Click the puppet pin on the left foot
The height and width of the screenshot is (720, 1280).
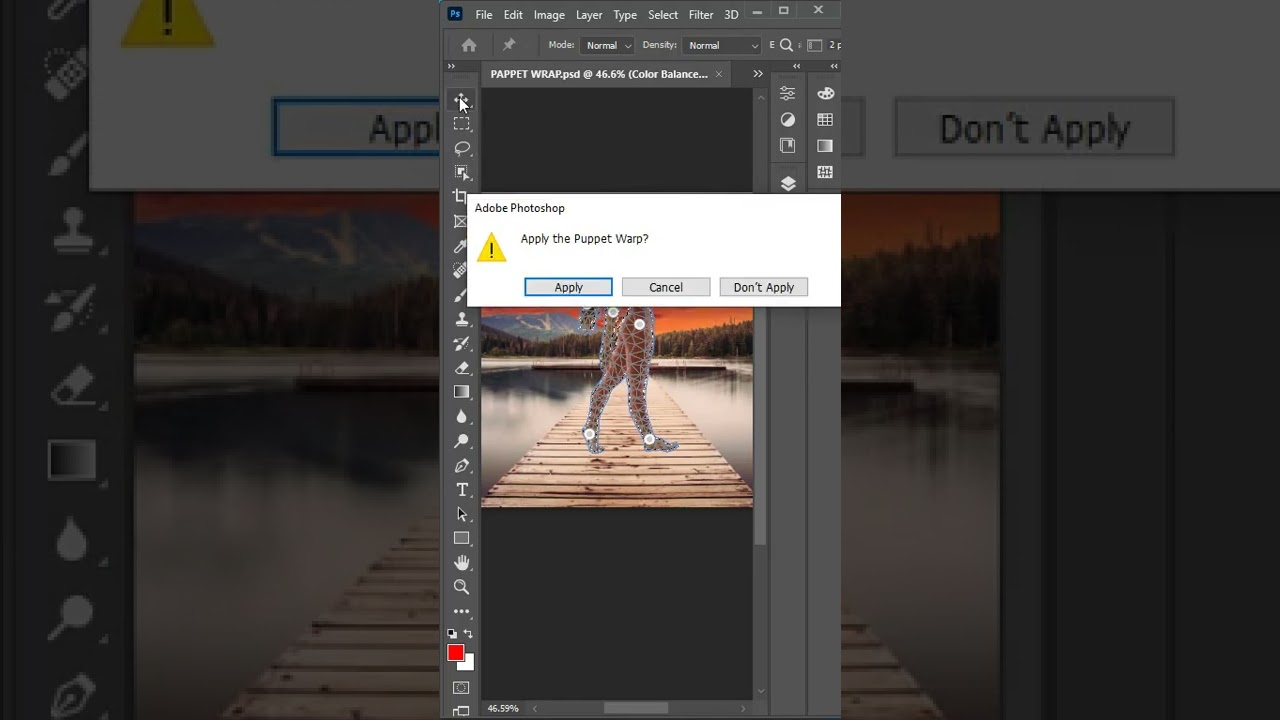(x=589, y=434)
